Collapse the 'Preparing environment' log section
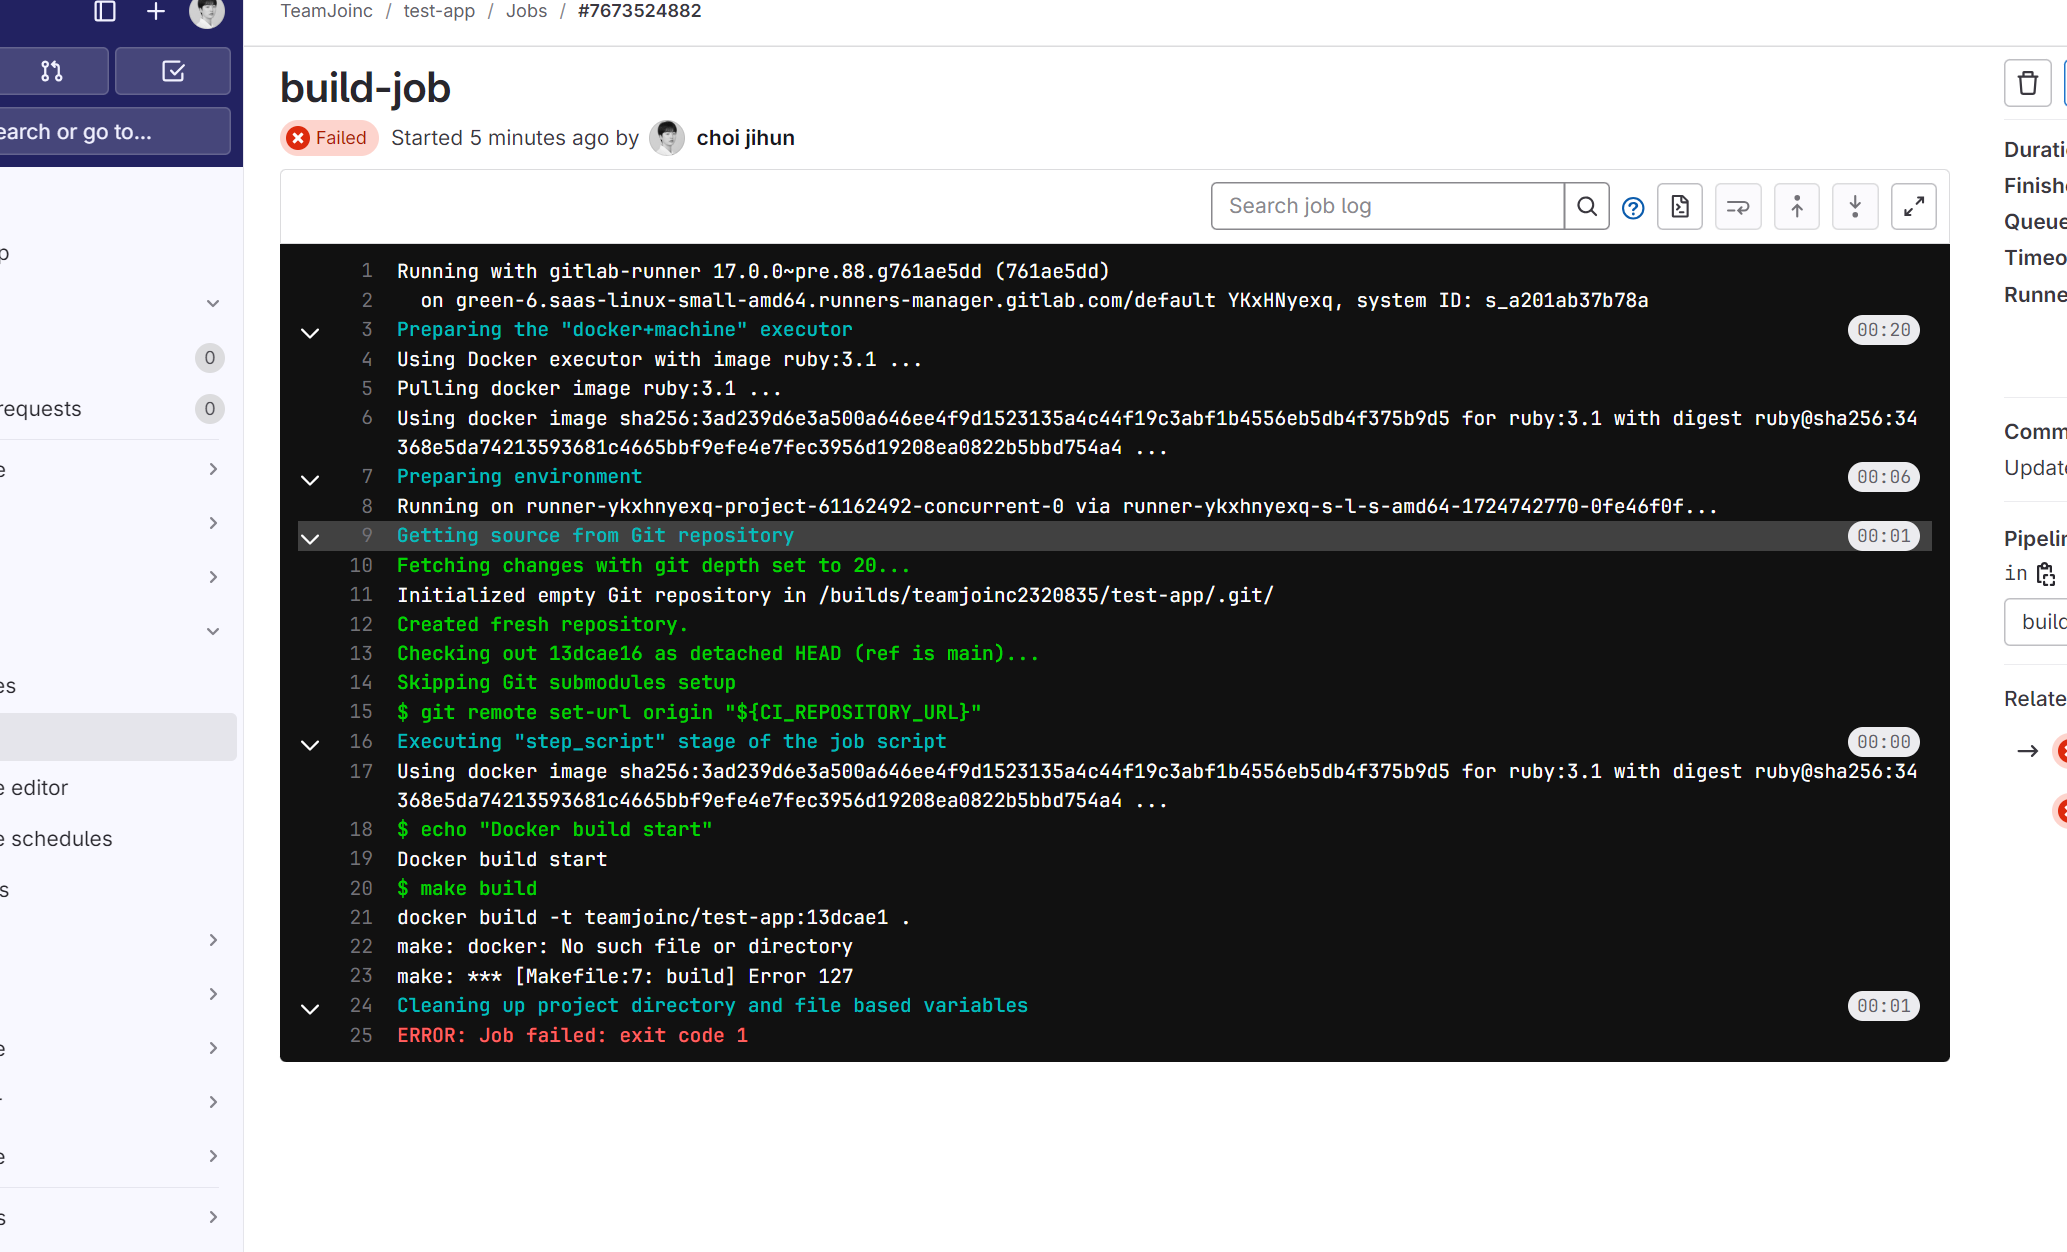Viewport: 2067px width, 1252px height. click(310, 479)
